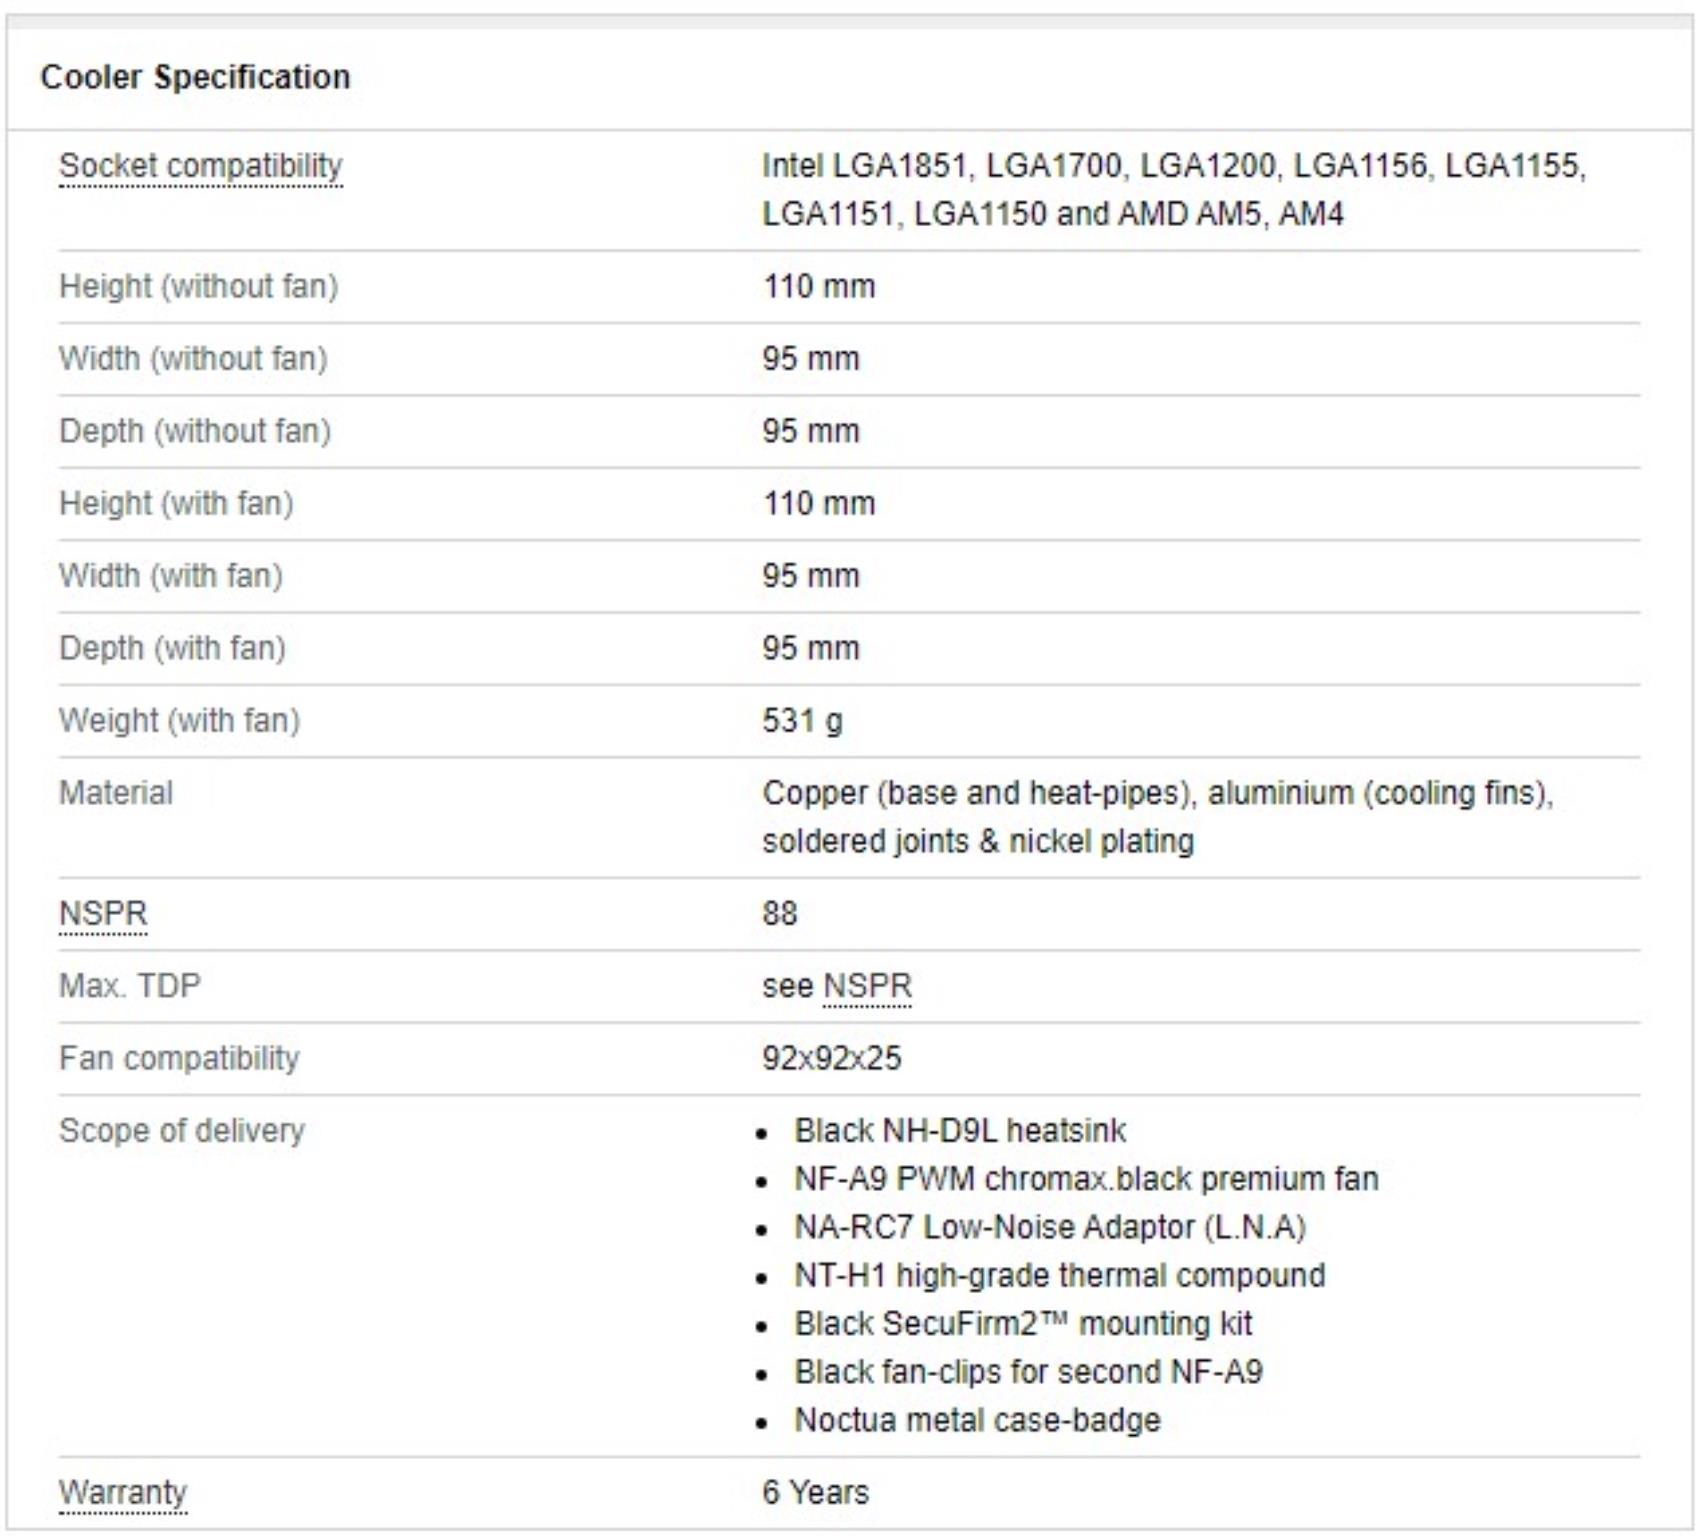Click the 110 mm value for Height (without fan)
1705x1536 pixels.
(819, 286)
